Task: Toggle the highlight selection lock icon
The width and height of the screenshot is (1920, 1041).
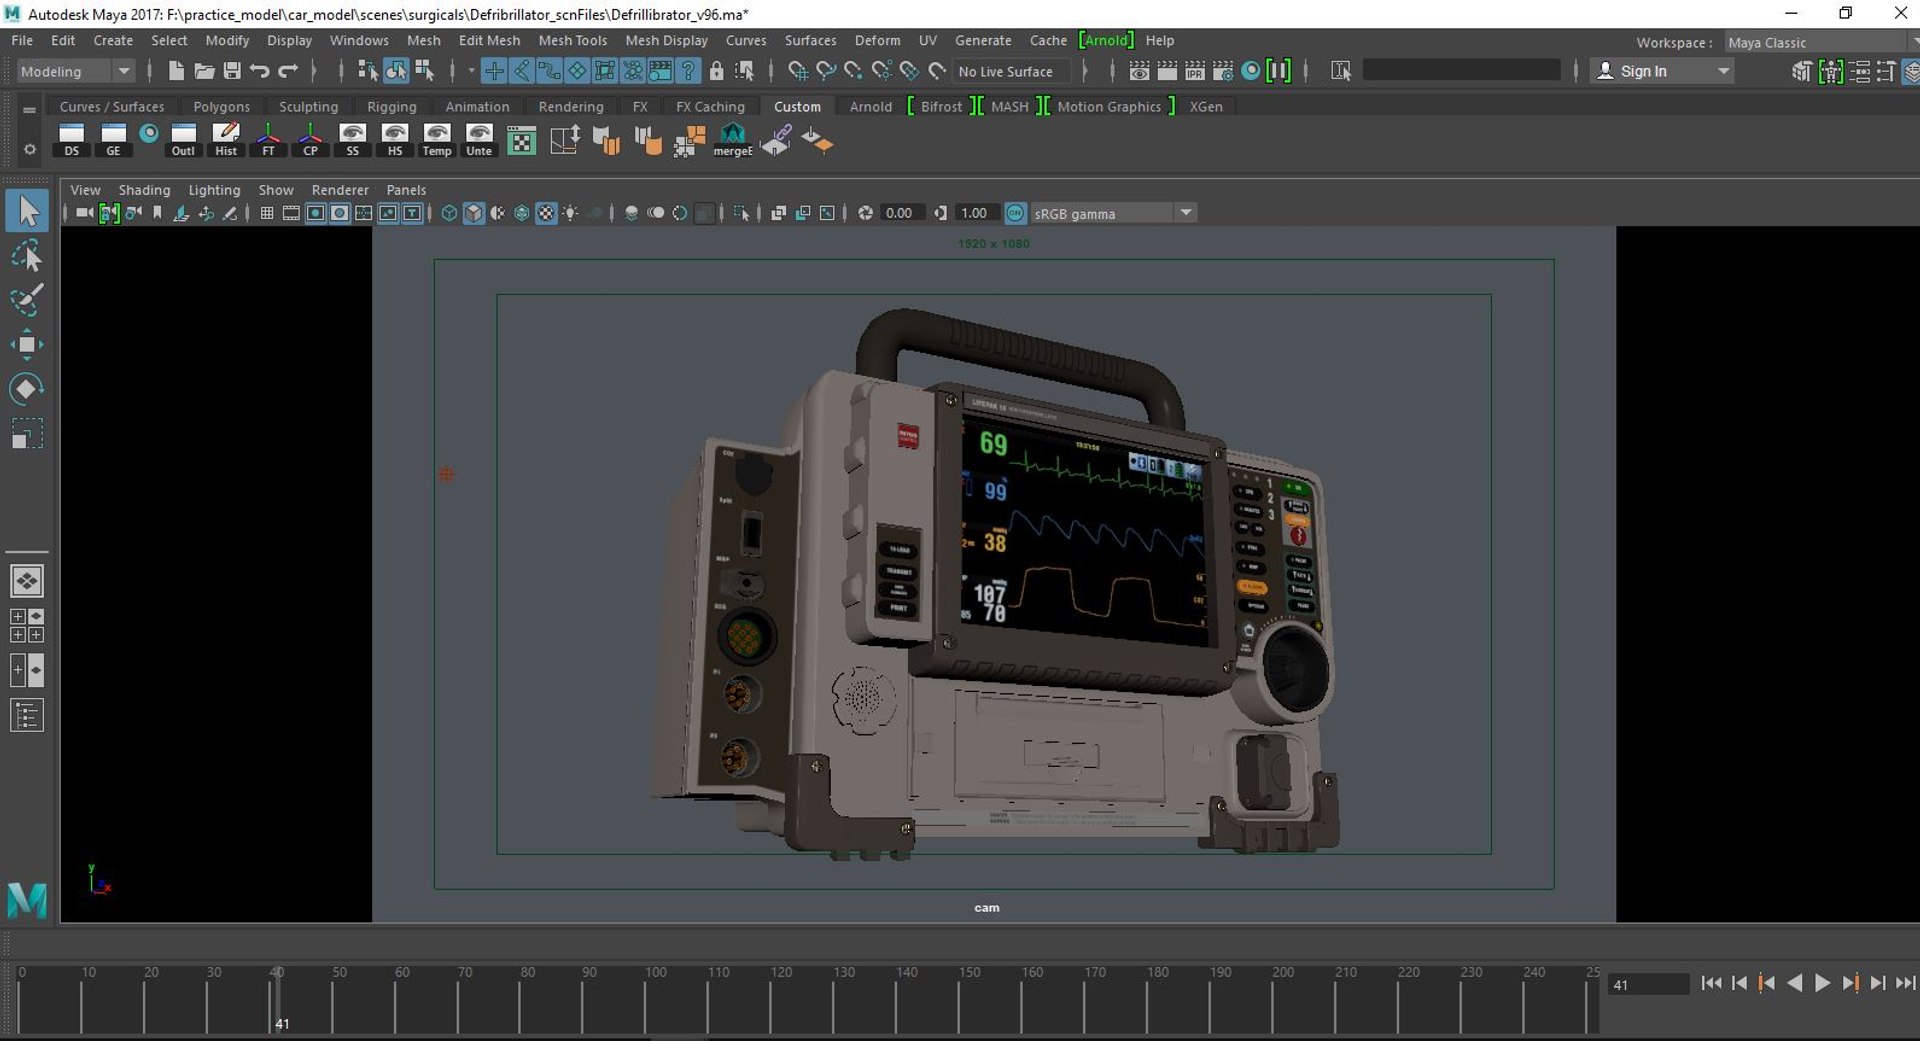Action: click(x=716, y=71)
